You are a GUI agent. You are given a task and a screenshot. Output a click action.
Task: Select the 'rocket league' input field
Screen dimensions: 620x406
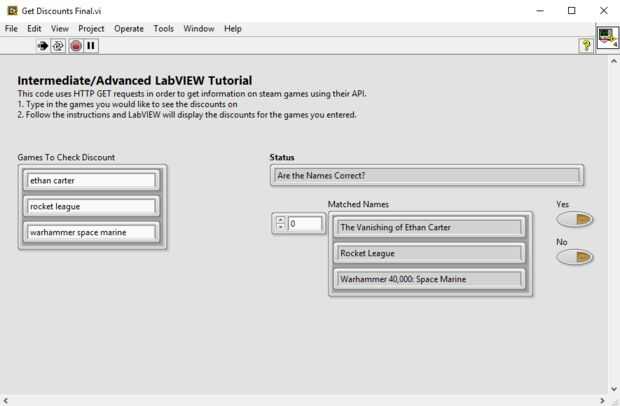(x=91, y=207)
